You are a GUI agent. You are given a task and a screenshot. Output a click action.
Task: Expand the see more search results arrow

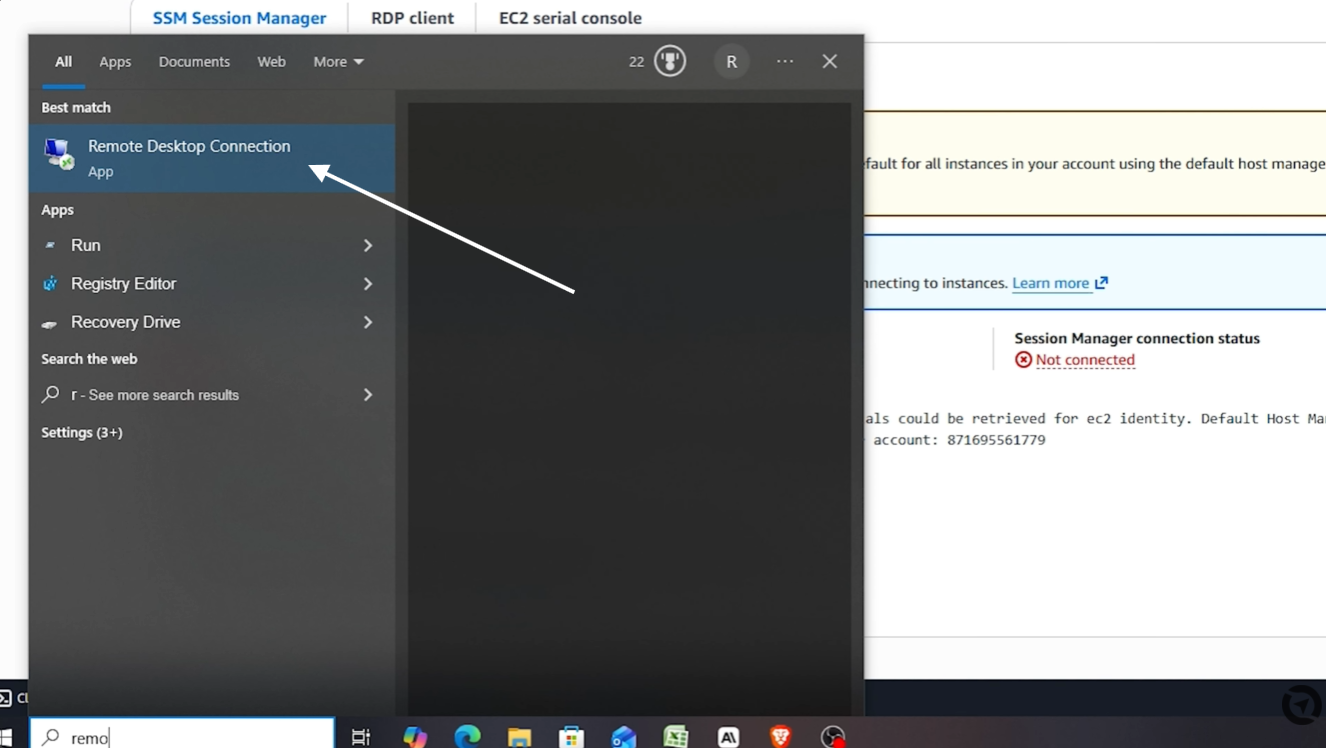pyautogui.click(x=368, y=395)
